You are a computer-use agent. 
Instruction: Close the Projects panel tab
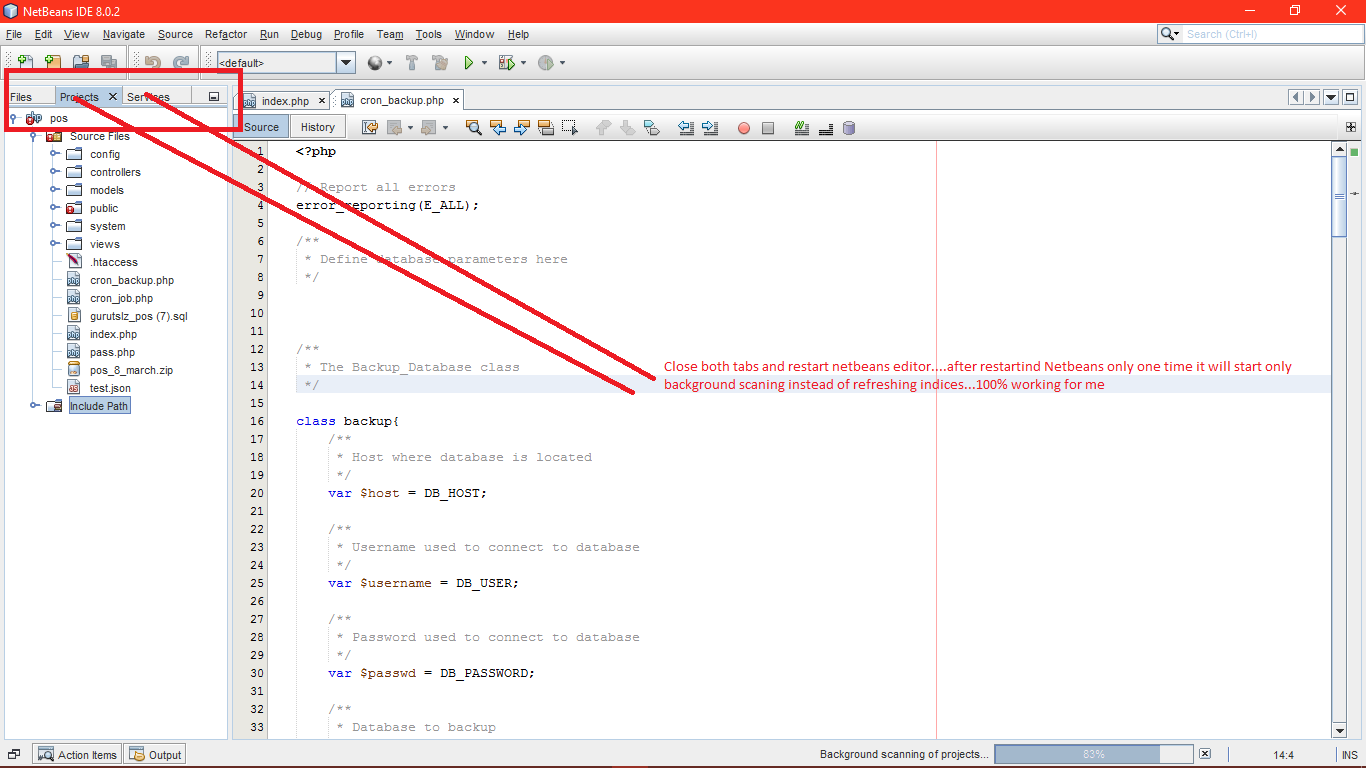point(112,97)
